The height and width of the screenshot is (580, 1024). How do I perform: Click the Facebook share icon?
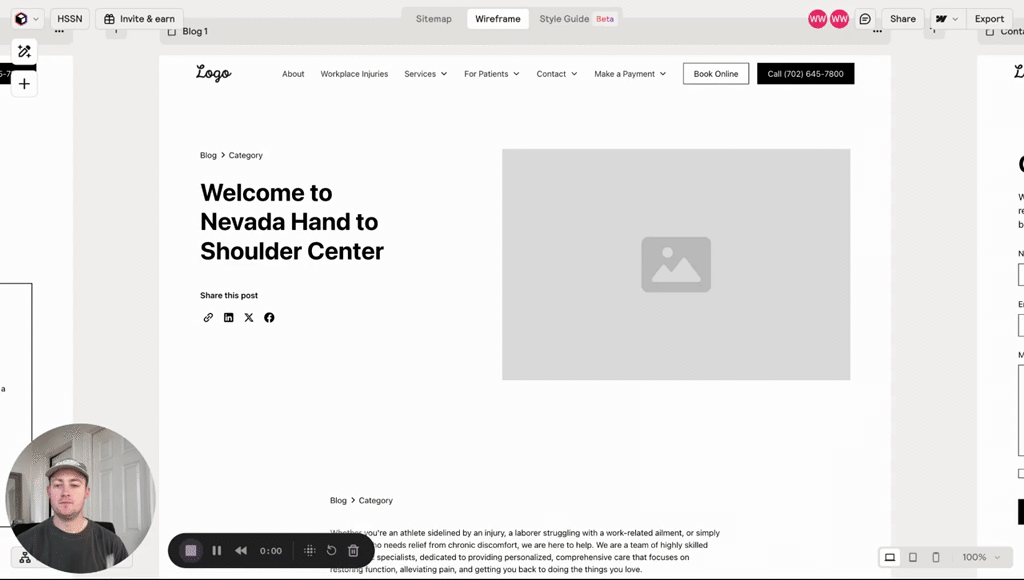tap(269, 318)
